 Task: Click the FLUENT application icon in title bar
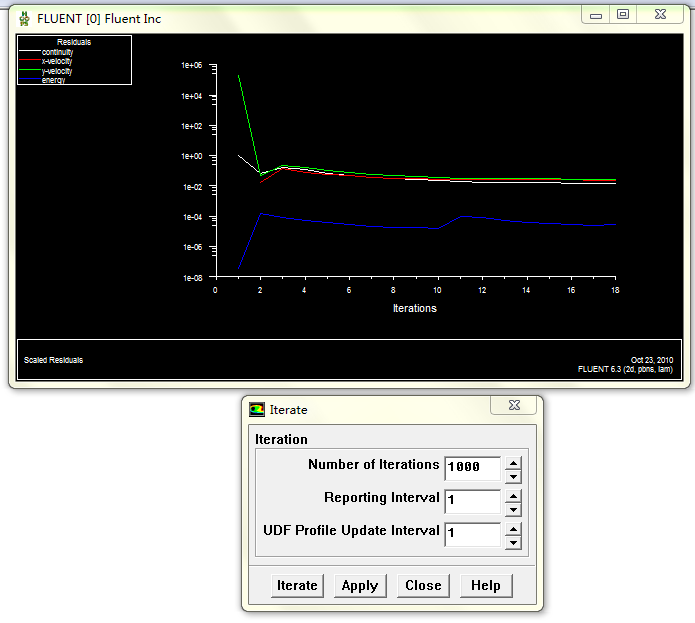click(24, 18)
